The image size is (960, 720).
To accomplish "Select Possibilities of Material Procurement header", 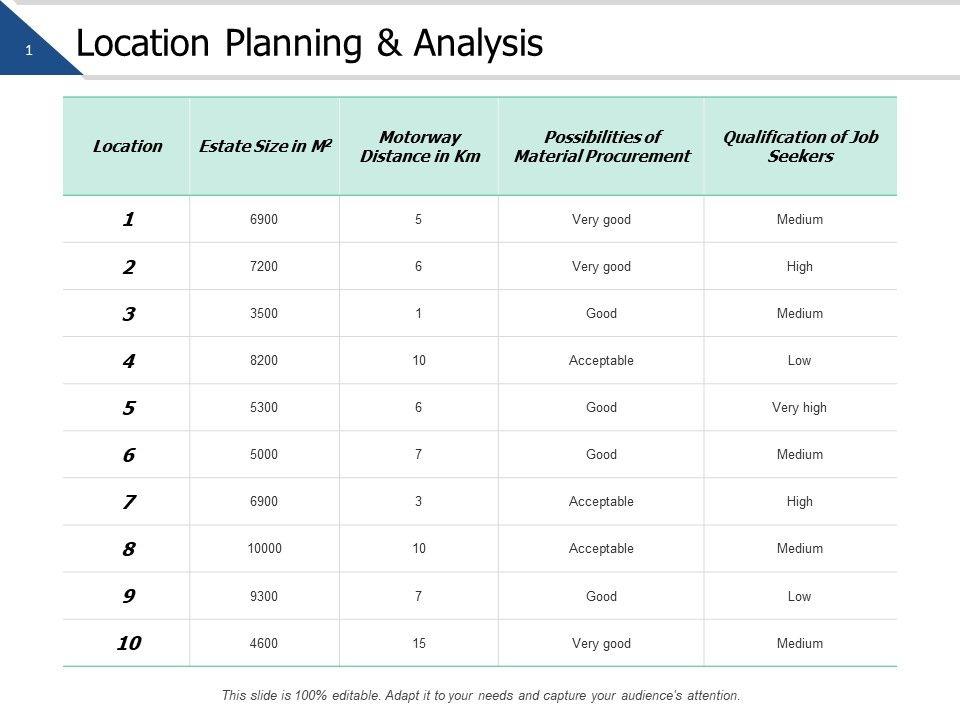I will tap(601, 146).
